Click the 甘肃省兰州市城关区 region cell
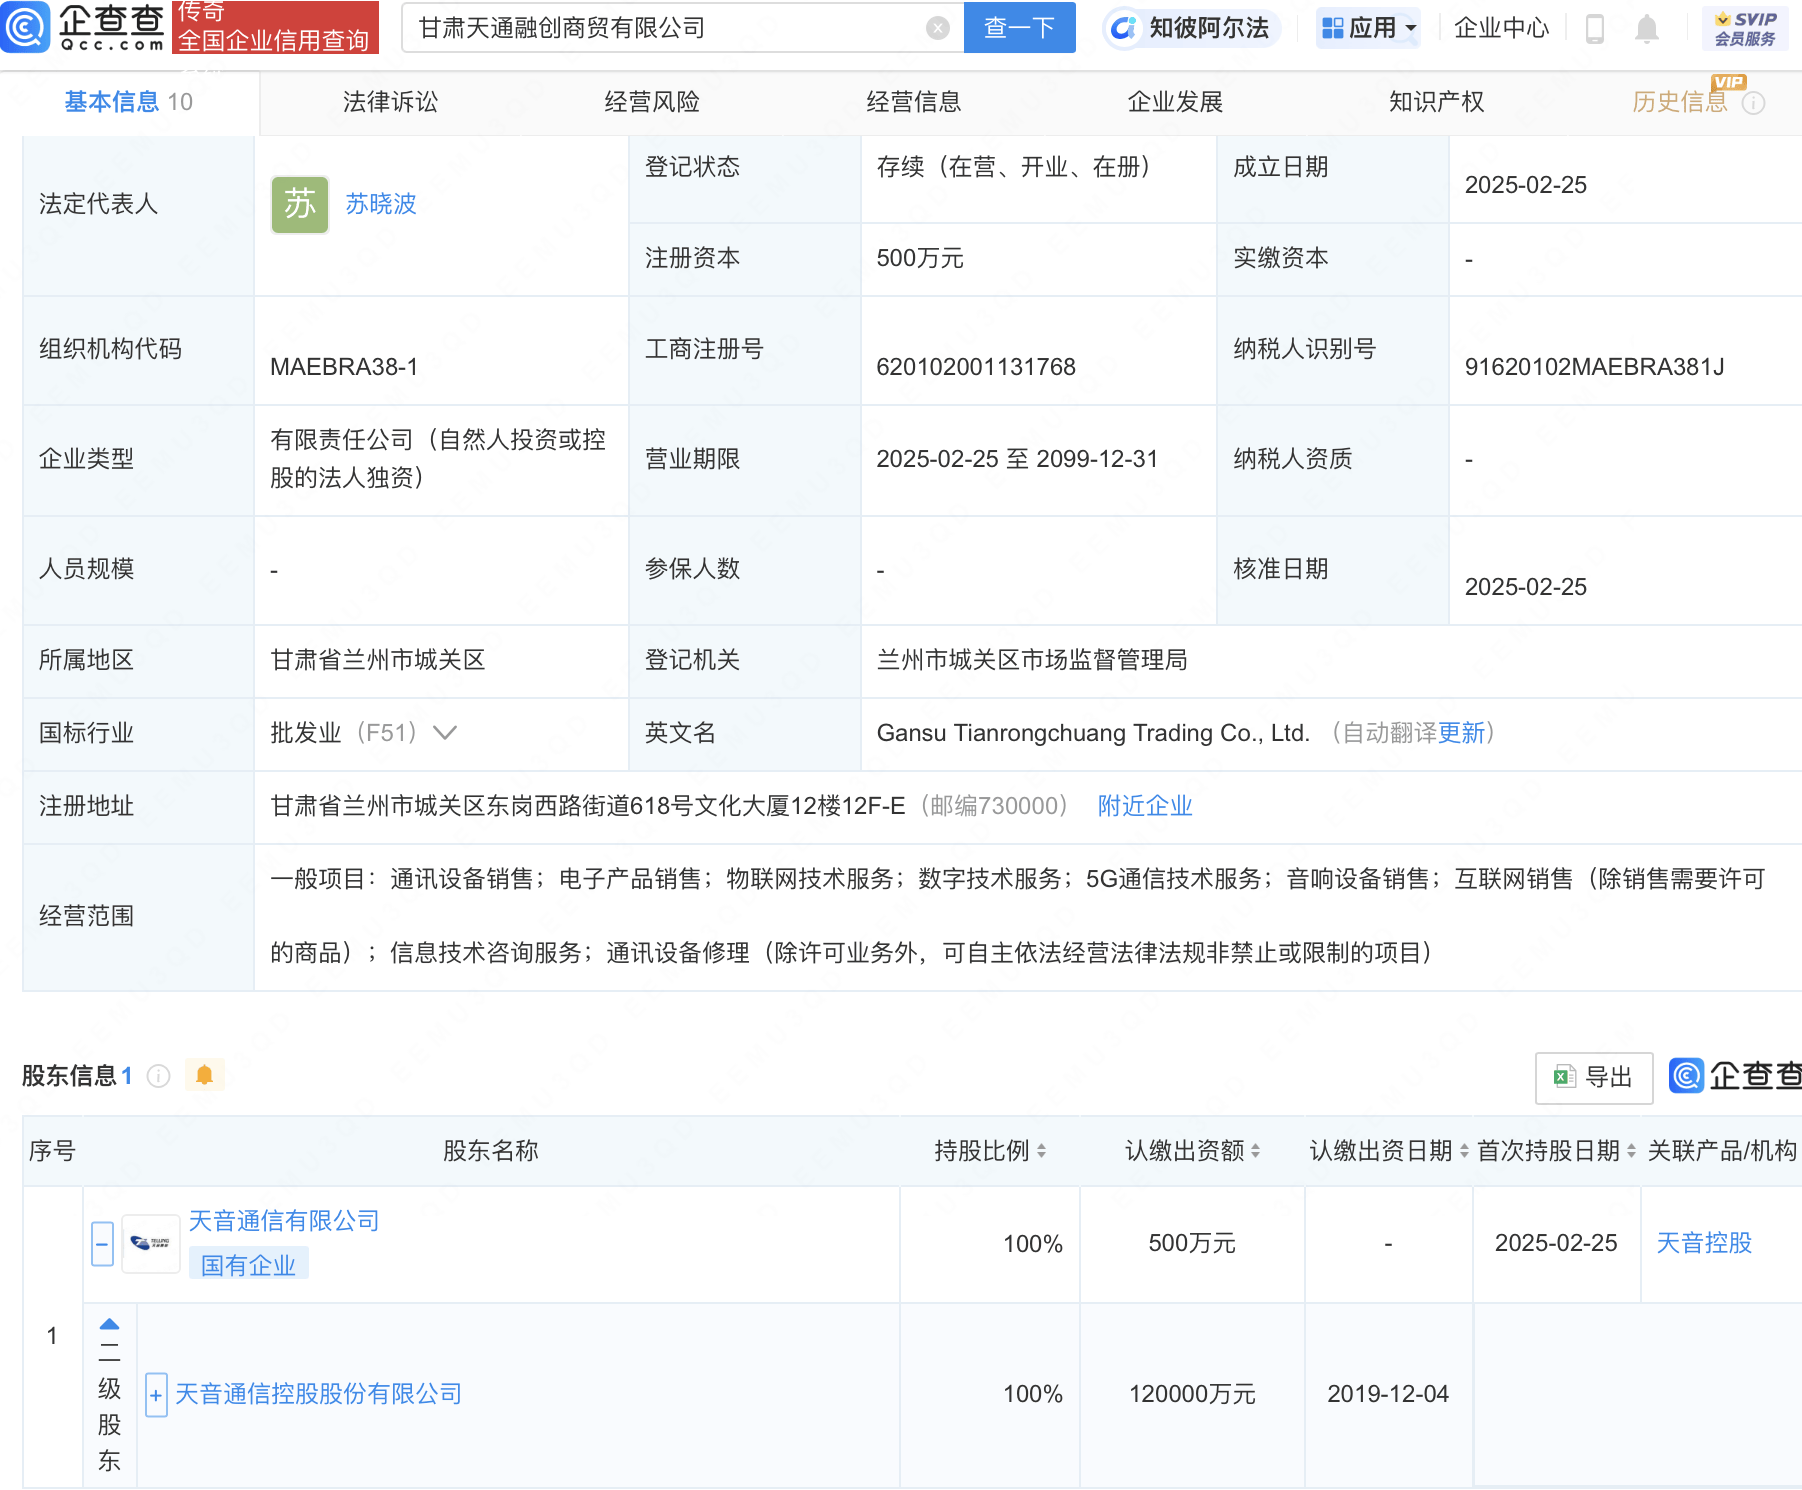This screenshot has width=1802, height=1490. point(378,660)
